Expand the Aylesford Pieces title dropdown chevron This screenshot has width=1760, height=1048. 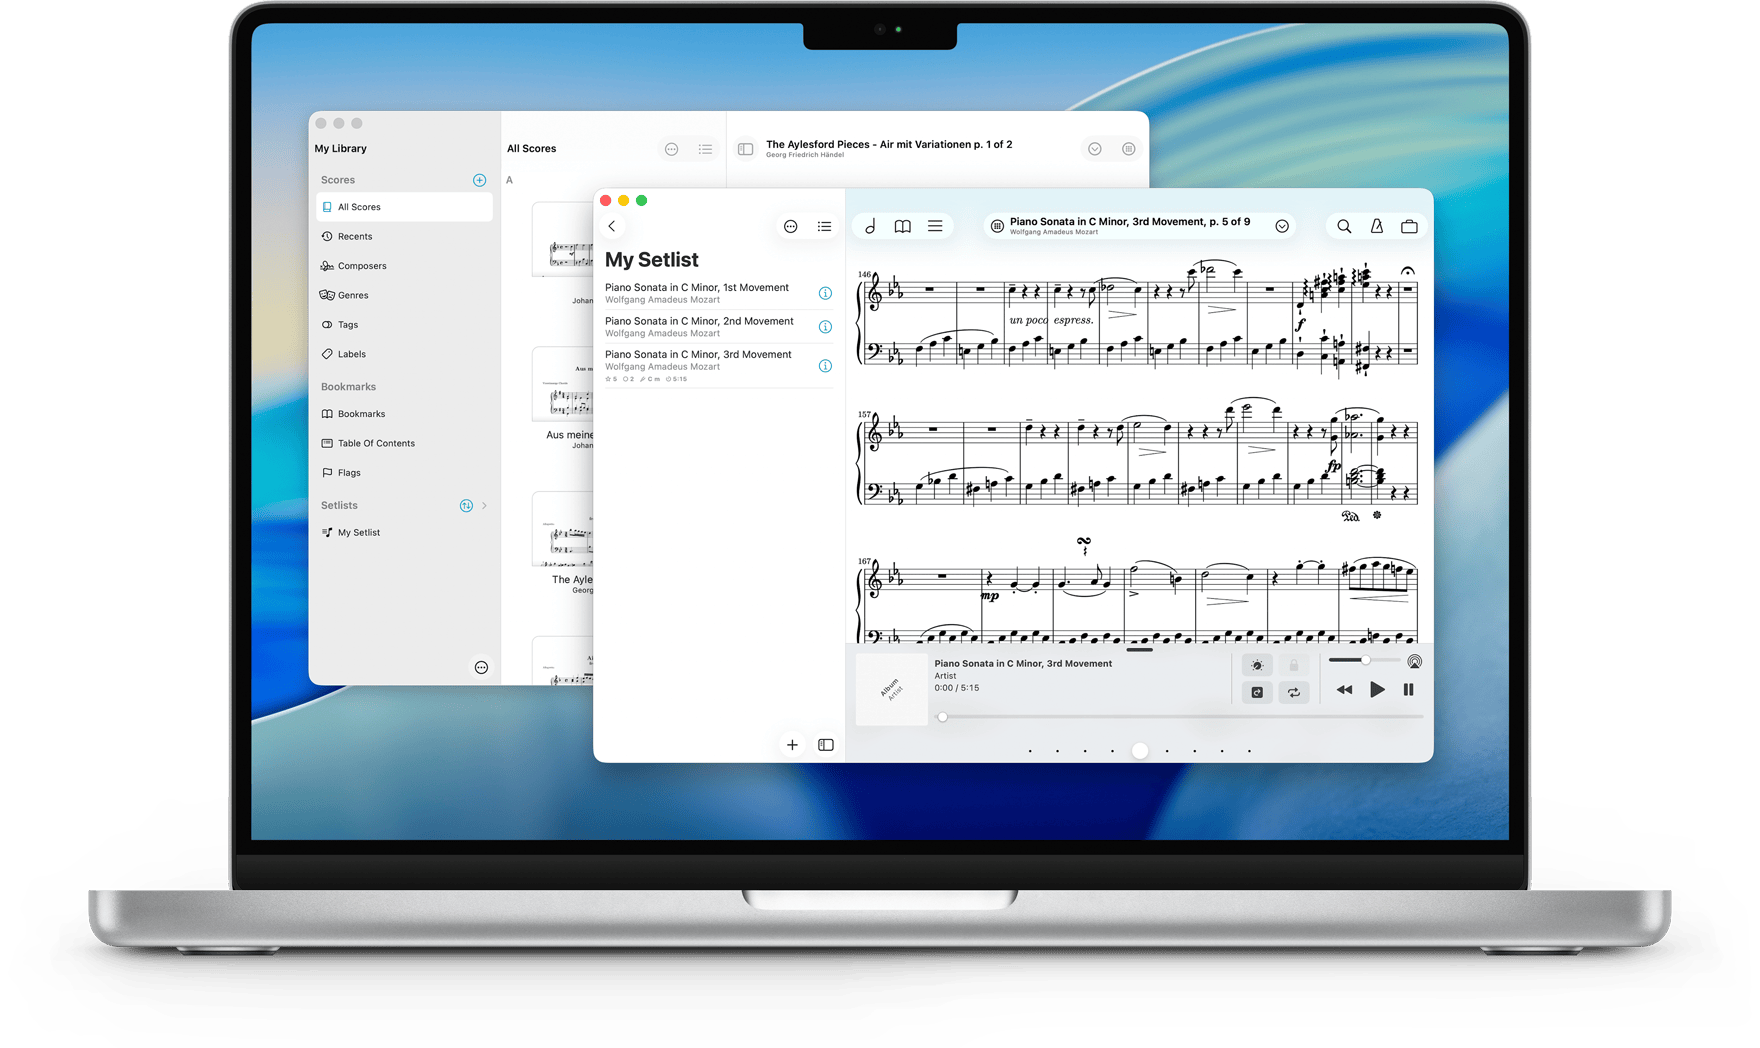(x=1095, y=149)
